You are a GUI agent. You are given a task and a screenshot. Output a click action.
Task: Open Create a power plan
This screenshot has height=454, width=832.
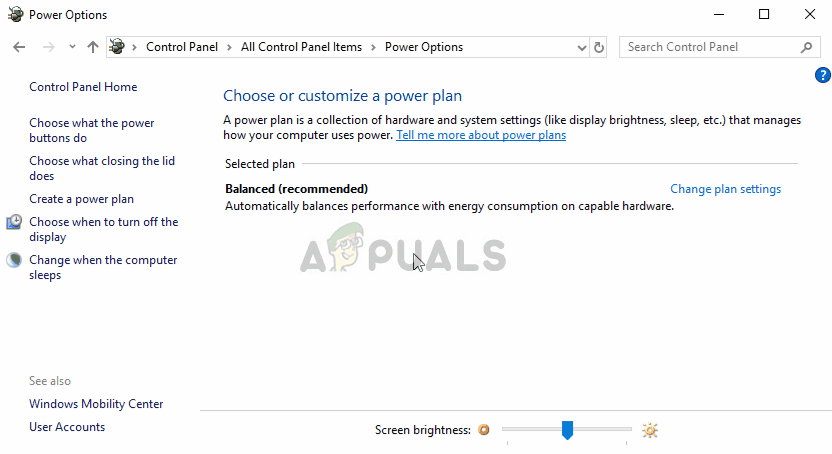81,199
